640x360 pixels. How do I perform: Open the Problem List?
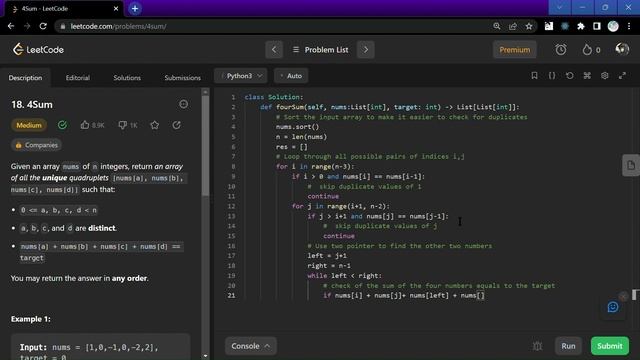tap(320, 50)
